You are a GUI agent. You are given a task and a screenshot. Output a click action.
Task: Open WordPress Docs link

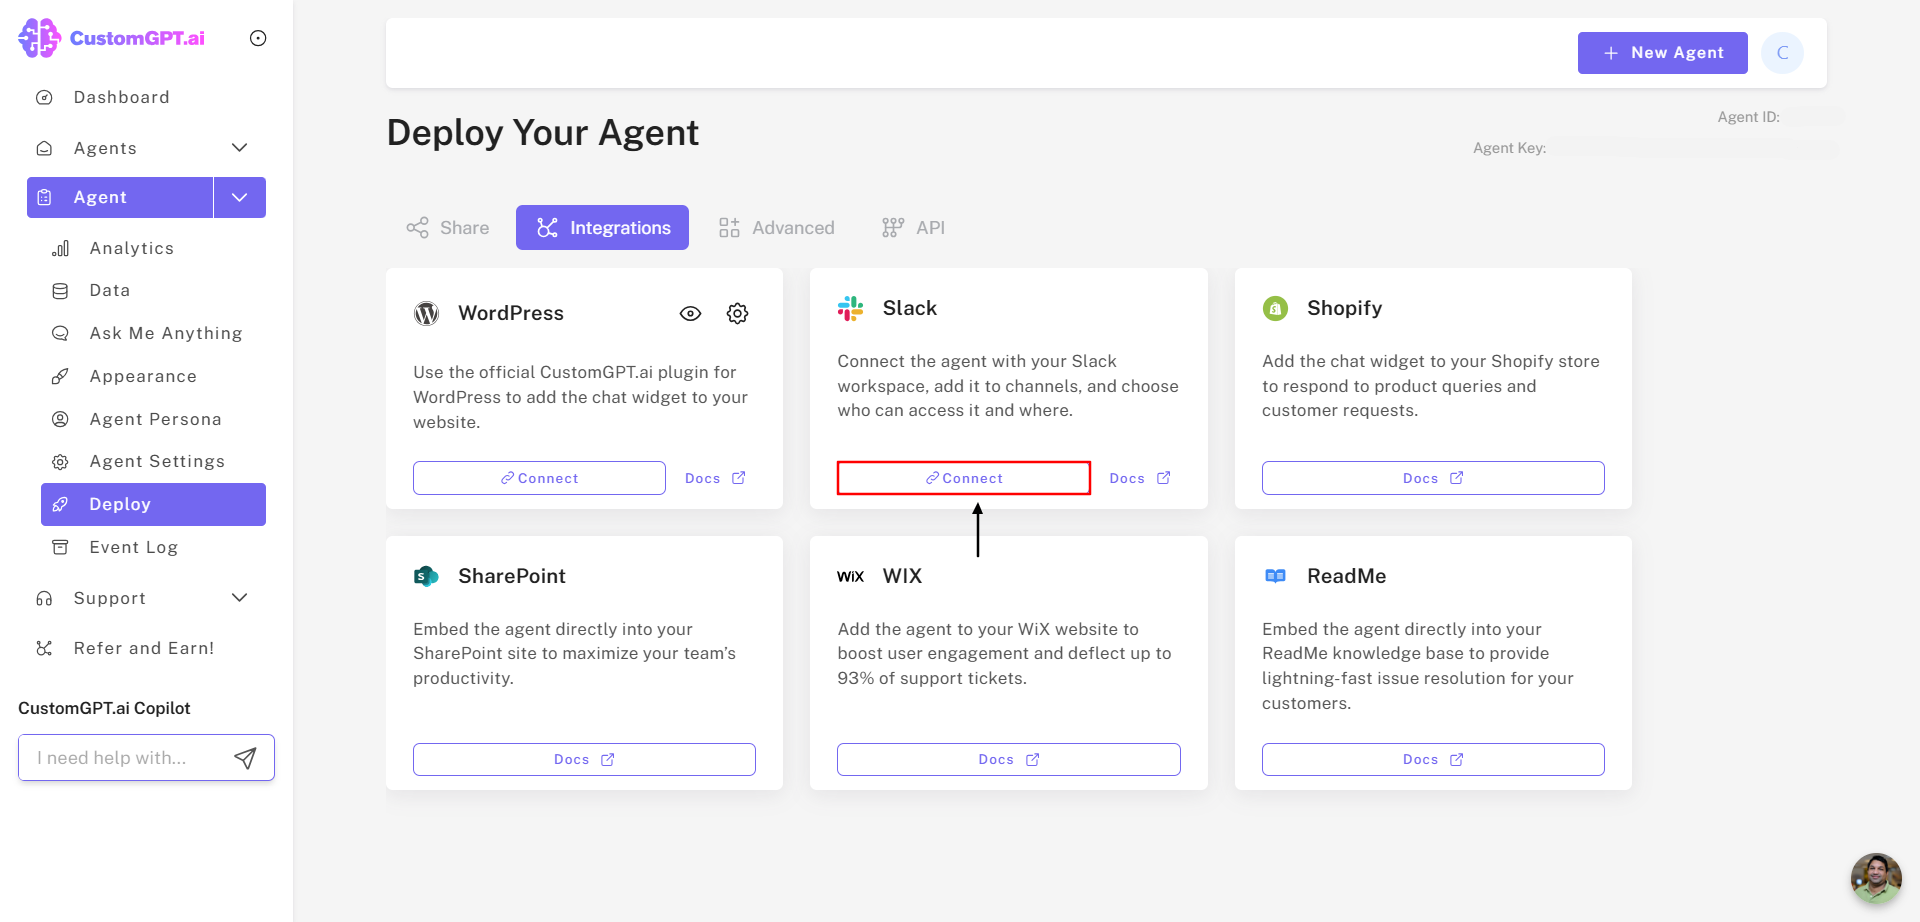tap(715, 478)
